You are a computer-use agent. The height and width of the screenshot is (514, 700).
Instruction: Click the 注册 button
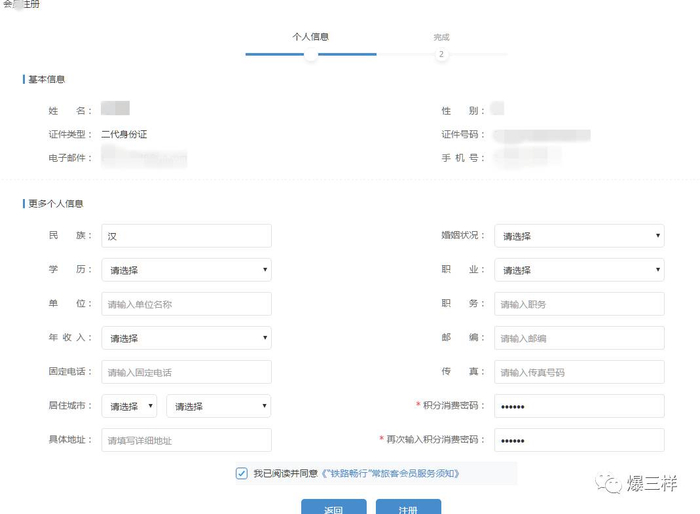tap(408, 507)
